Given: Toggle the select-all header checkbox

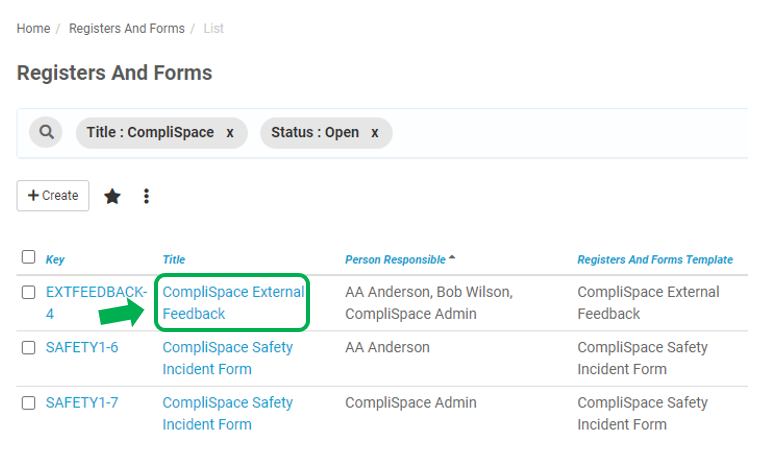Looking at the screenshot, I should 28,257.
